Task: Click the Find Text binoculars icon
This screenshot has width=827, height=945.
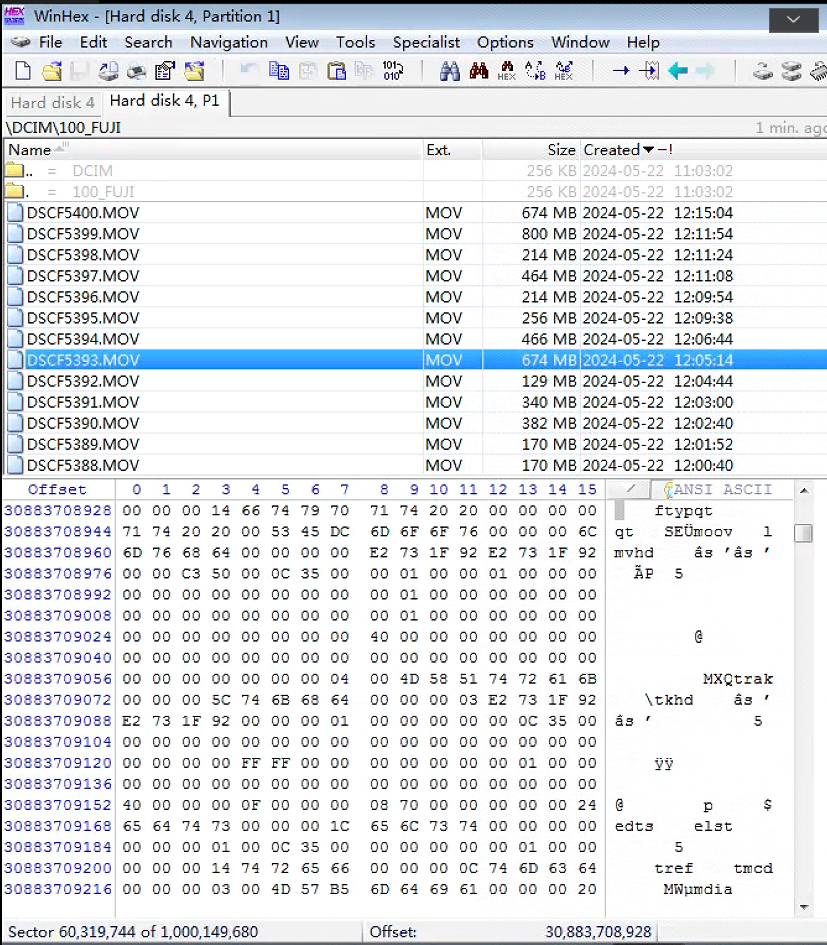Action: tap(450, 71)
